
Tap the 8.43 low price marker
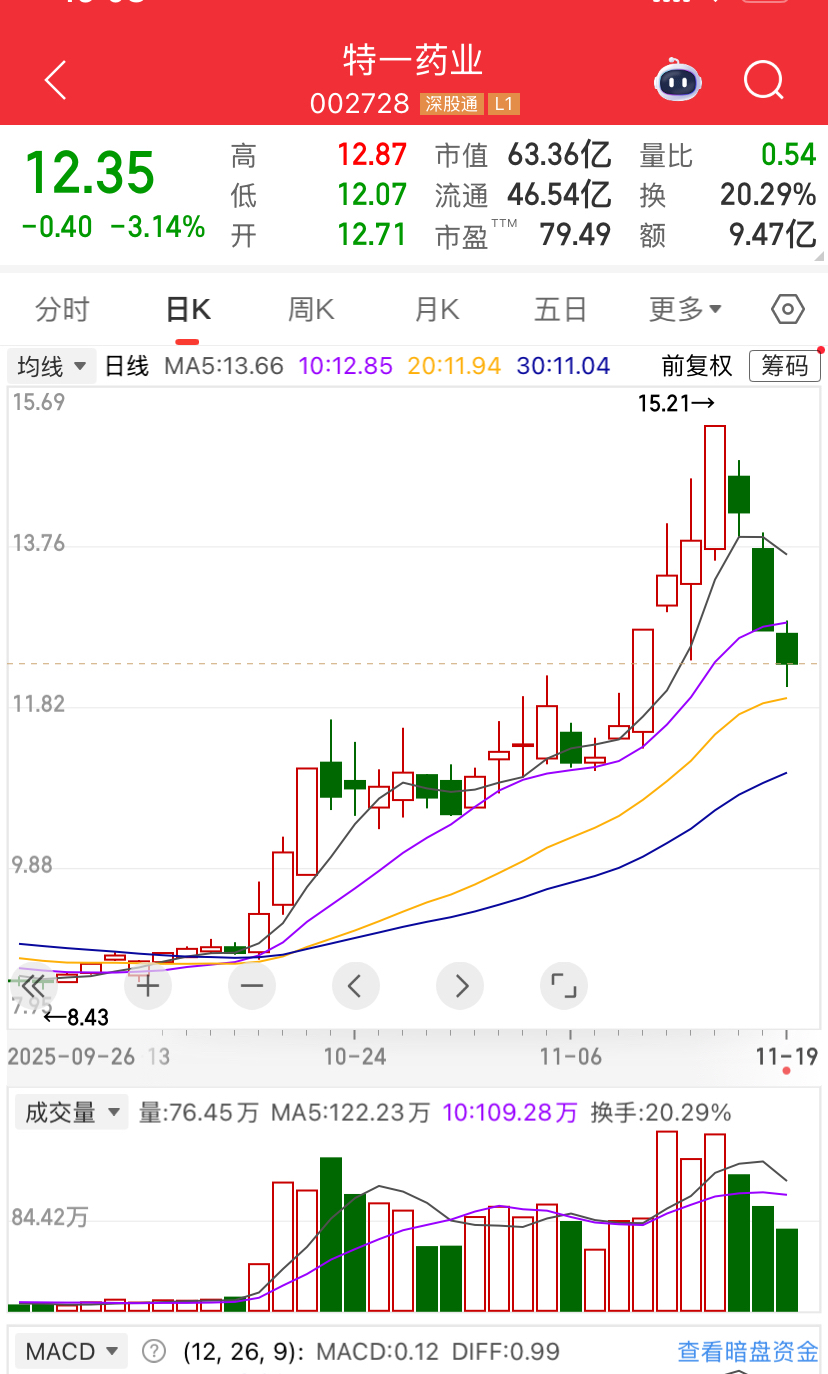tap(76, 1018)
